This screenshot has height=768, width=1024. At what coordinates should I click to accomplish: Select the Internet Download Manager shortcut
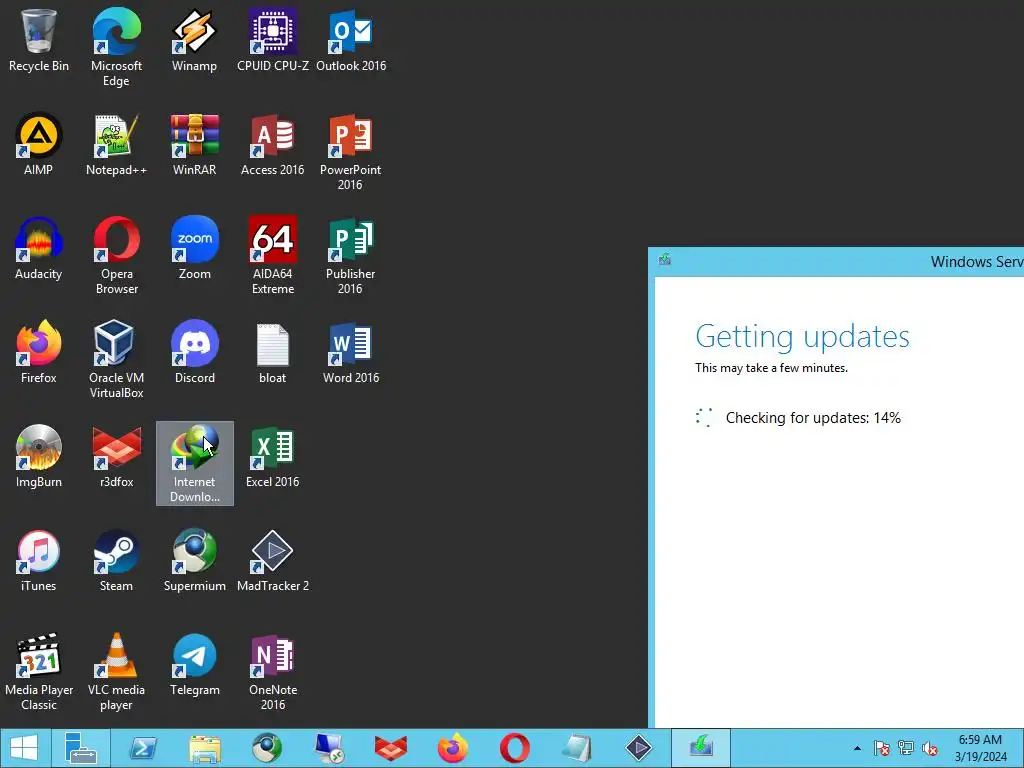pos(195,464)
